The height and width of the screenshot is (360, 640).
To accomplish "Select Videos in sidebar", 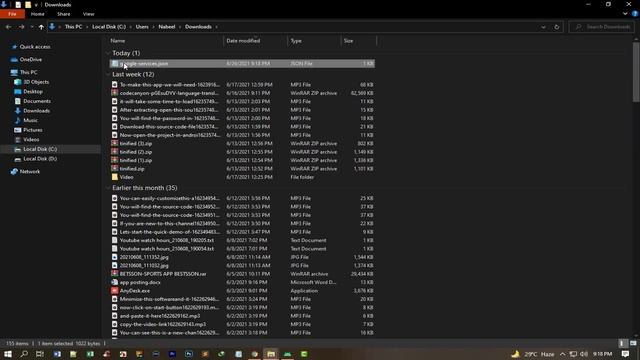I will (31, 140).
